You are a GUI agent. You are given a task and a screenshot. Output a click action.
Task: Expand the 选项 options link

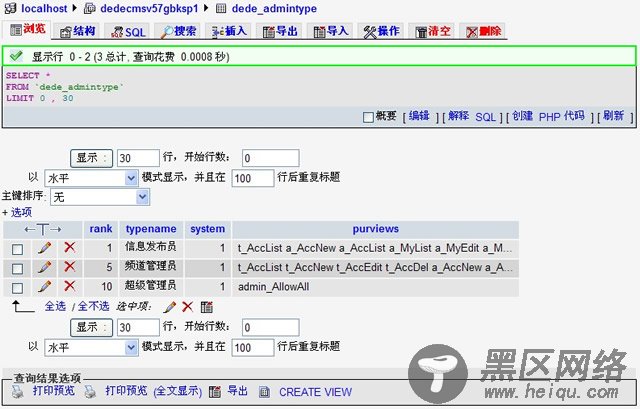pyautogui.click(x=21, y=212)
